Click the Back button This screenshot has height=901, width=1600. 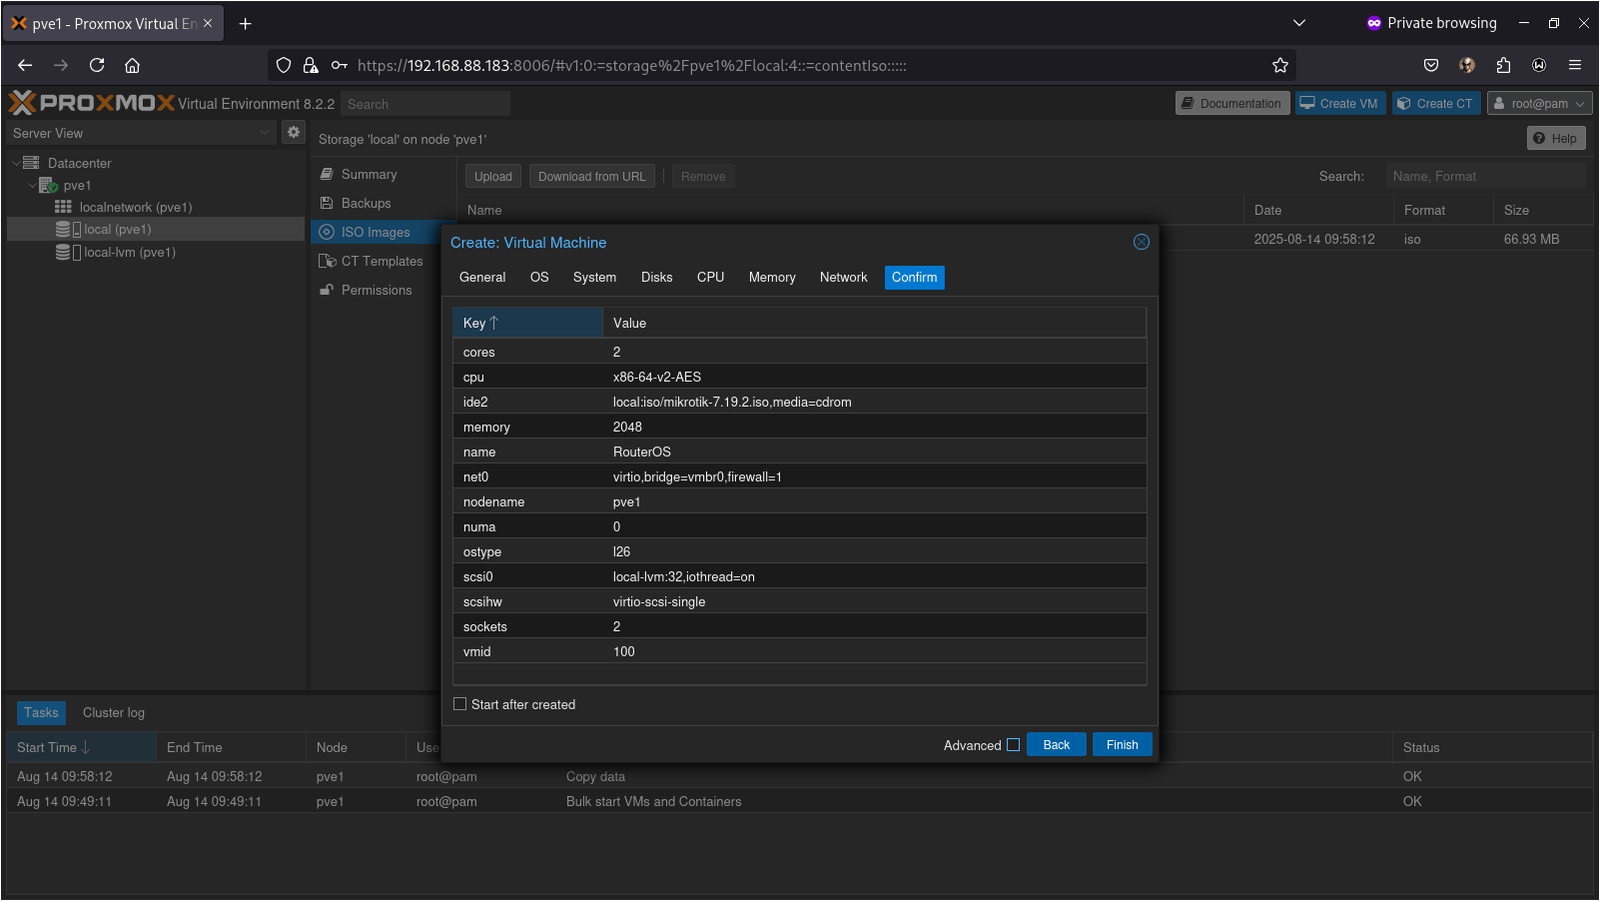point(1056,745)
